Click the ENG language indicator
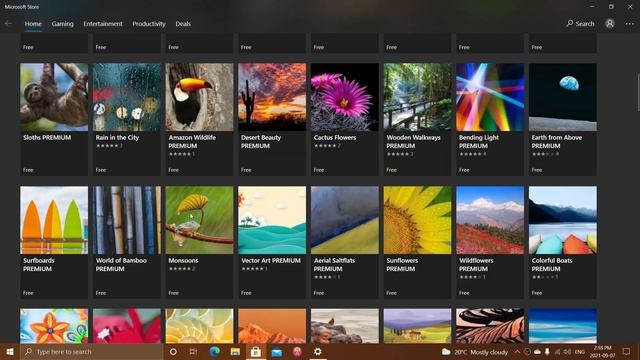 coord(580,352)
